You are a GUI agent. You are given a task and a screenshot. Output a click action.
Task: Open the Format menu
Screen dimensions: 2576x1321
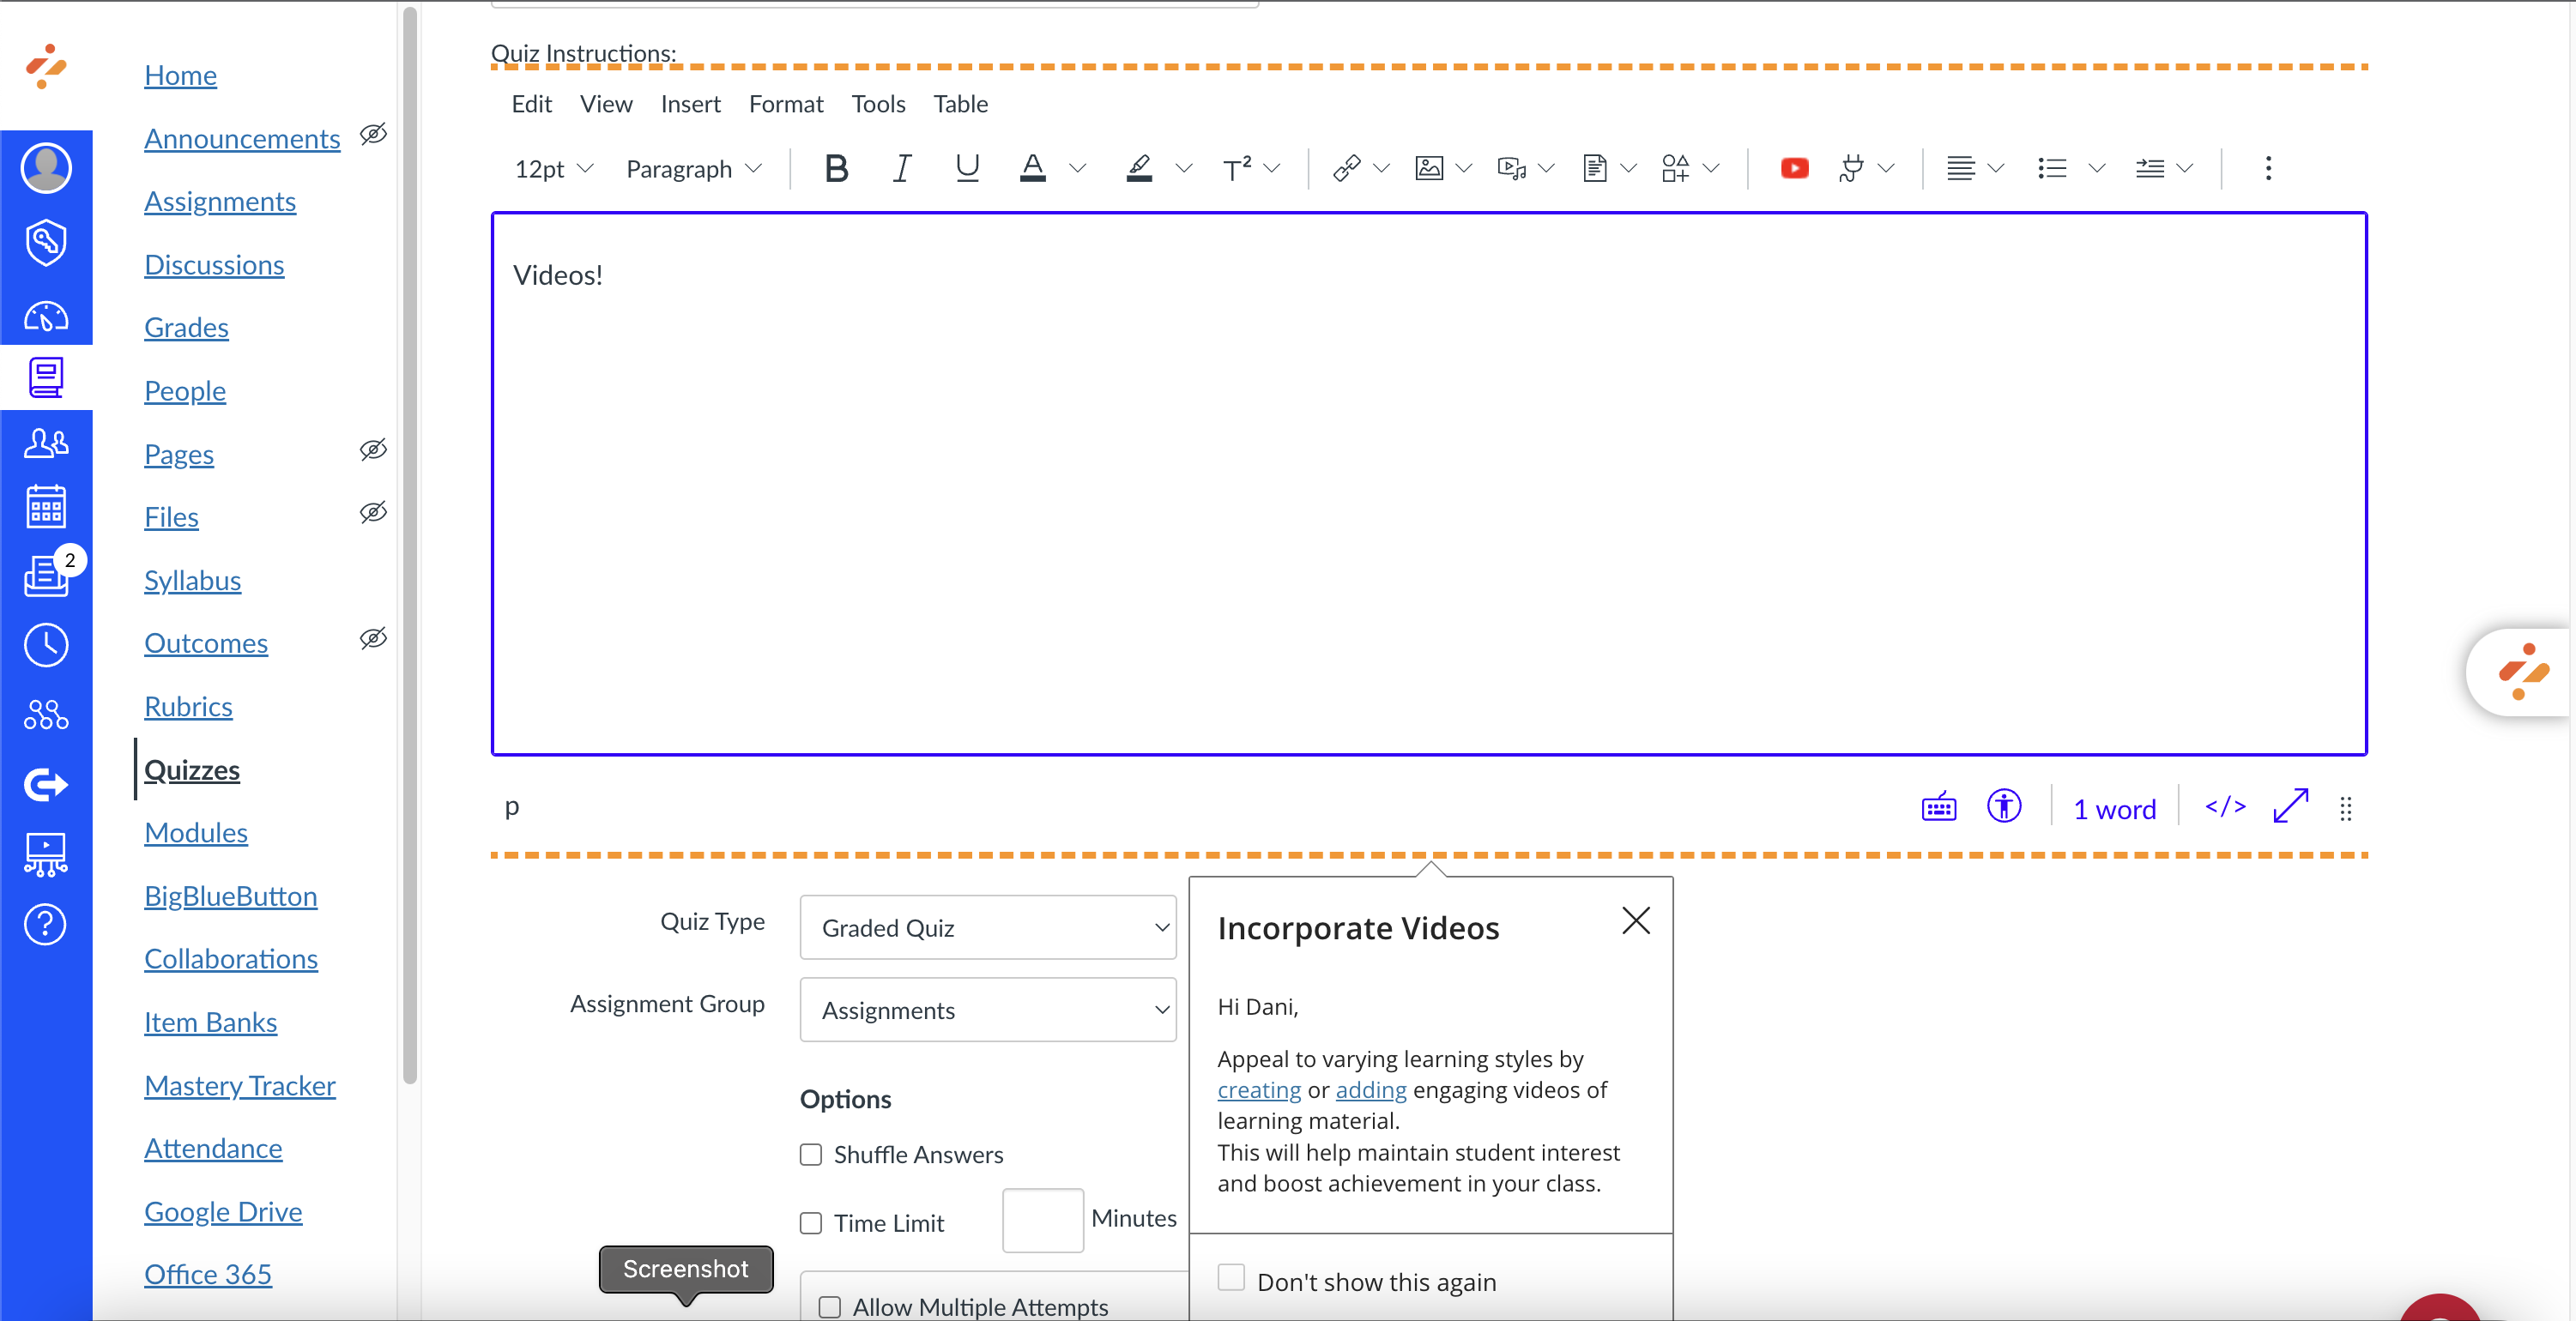(786, 104)
